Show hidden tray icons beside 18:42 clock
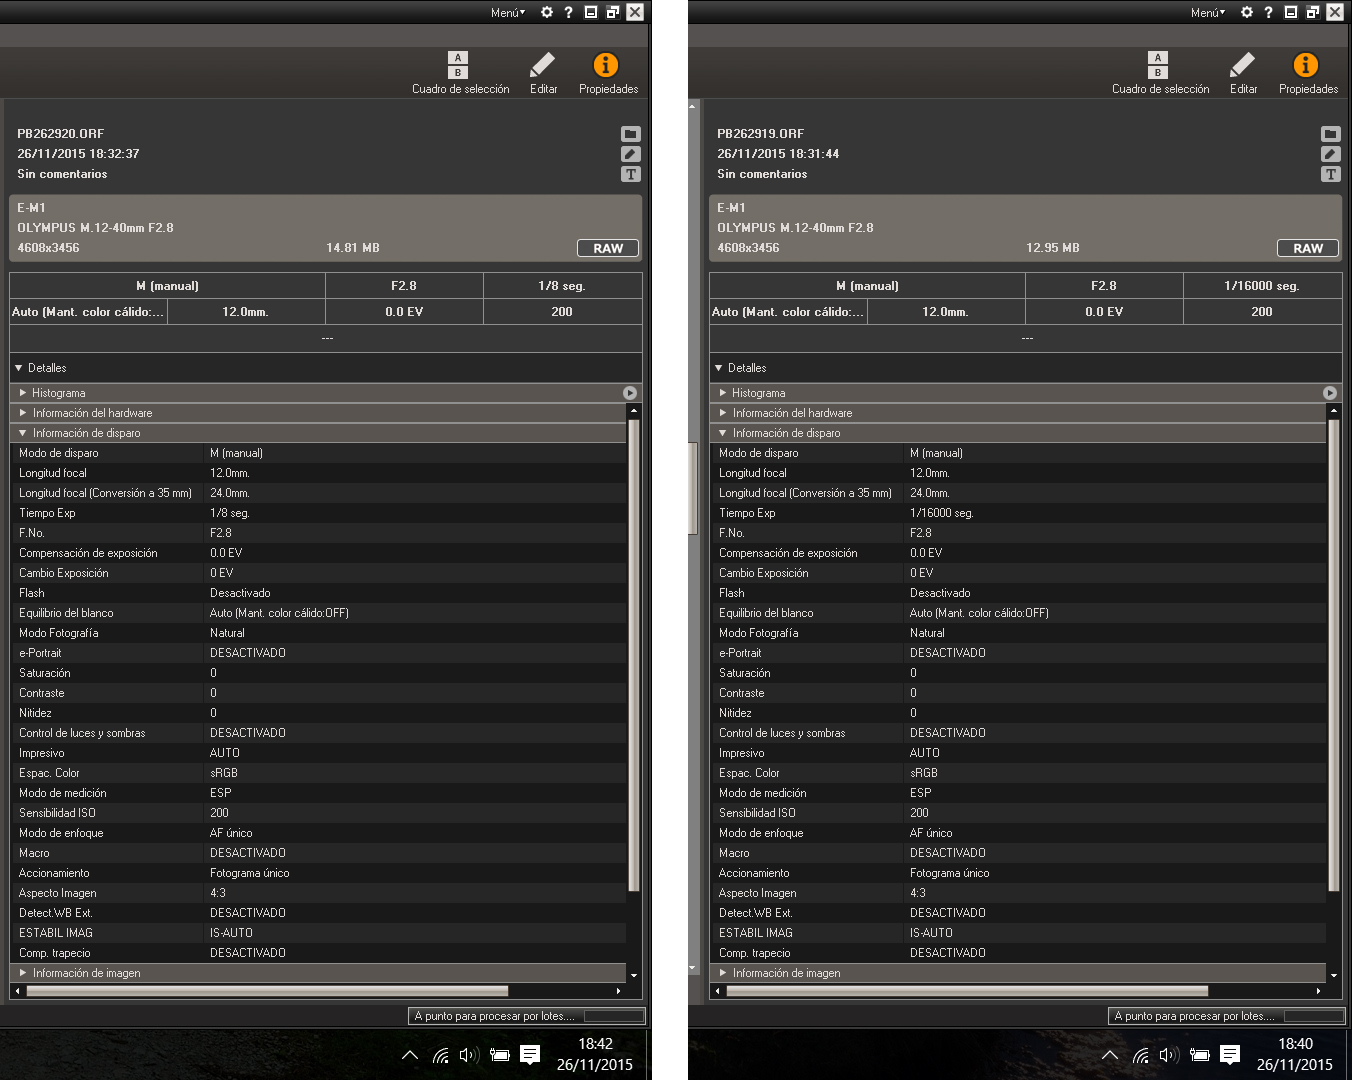 point(410,1055)
